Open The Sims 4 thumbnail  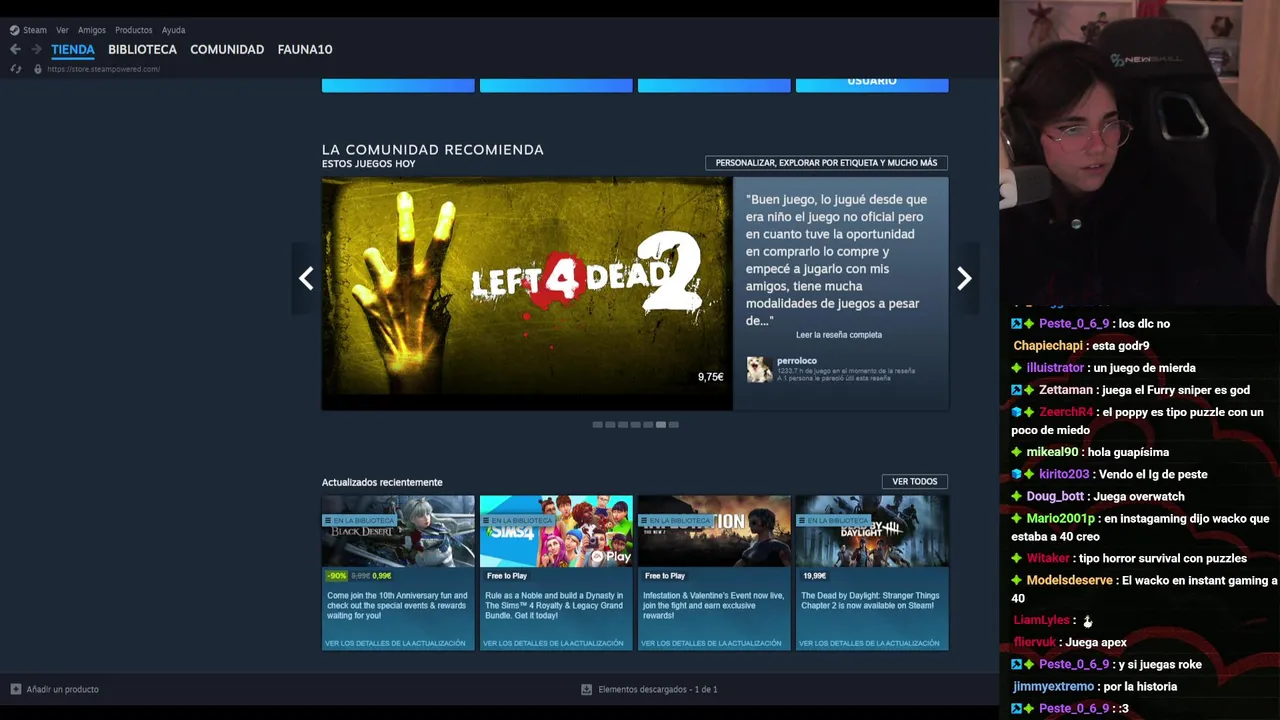[x=556, y=531]
